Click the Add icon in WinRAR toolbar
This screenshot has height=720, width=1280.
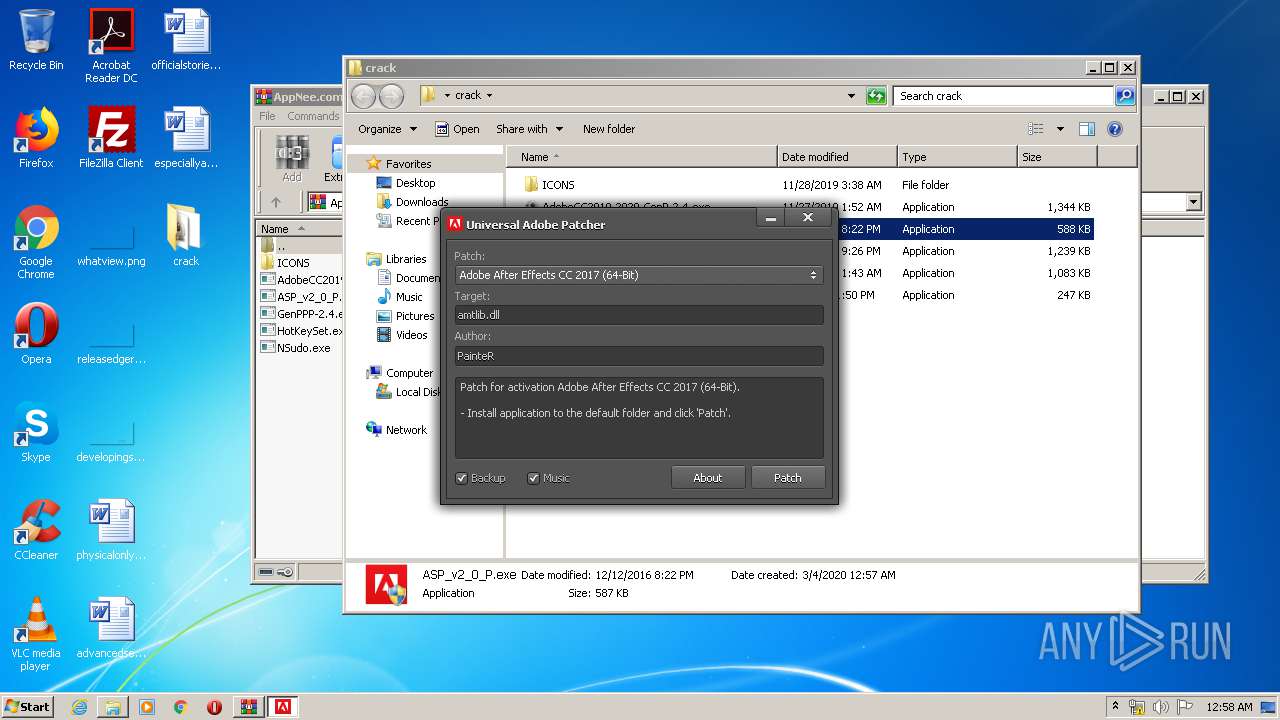click(x=291, y=159)
